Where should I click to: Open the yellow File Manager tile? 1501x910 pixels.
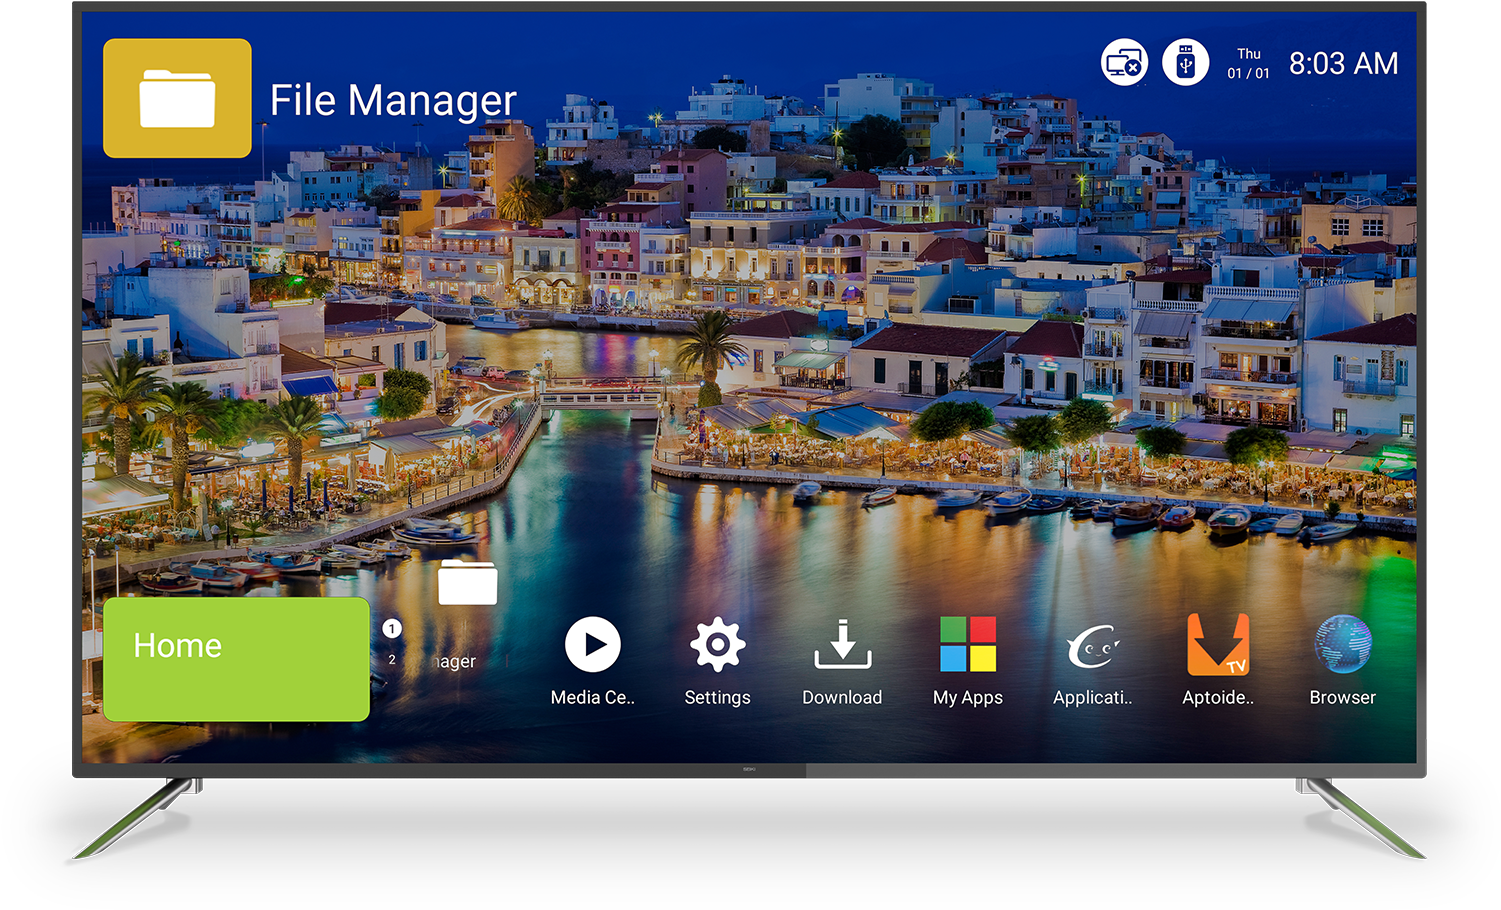coord(177,98)
